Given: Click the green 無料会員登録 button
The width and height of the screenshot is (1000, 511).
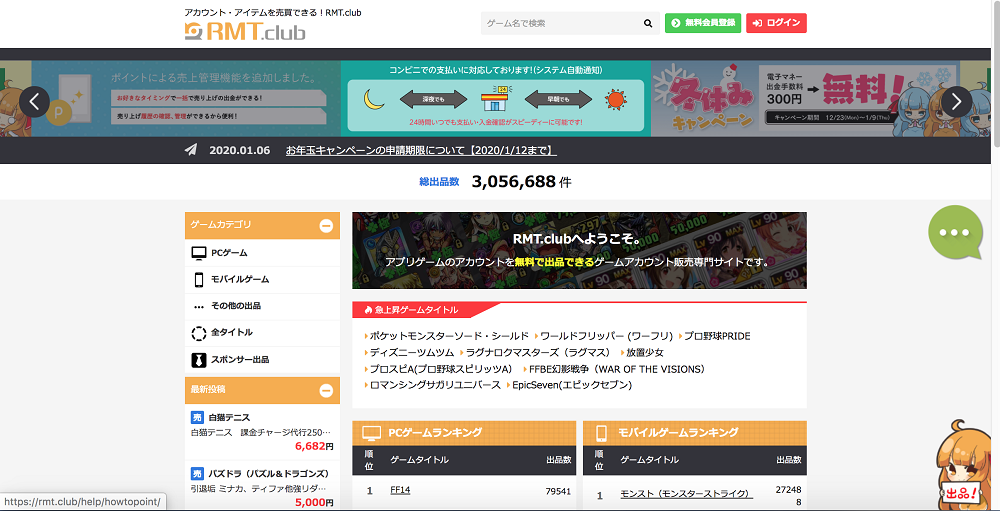Looking at the screenshot, I should pos(703,23).
